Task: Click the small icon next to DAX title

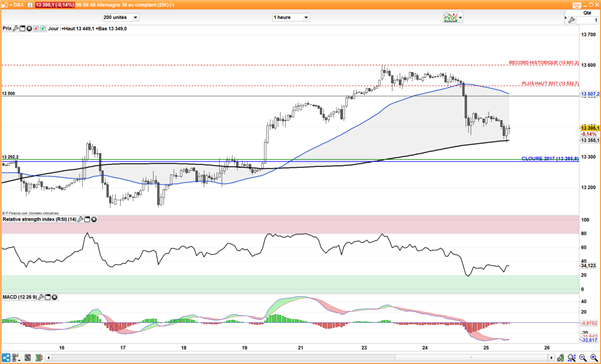Action: (30, 5)
